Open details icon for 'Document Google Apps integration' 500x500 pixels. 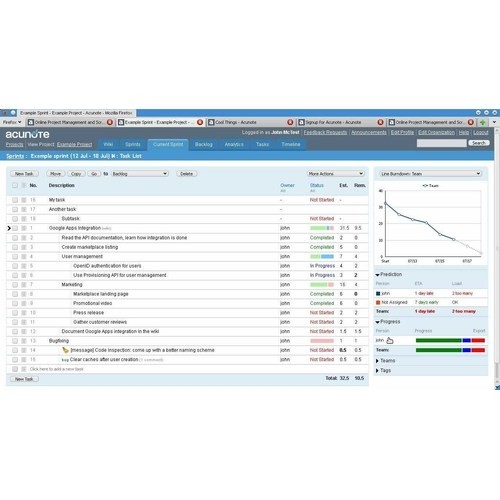(24, 332)
